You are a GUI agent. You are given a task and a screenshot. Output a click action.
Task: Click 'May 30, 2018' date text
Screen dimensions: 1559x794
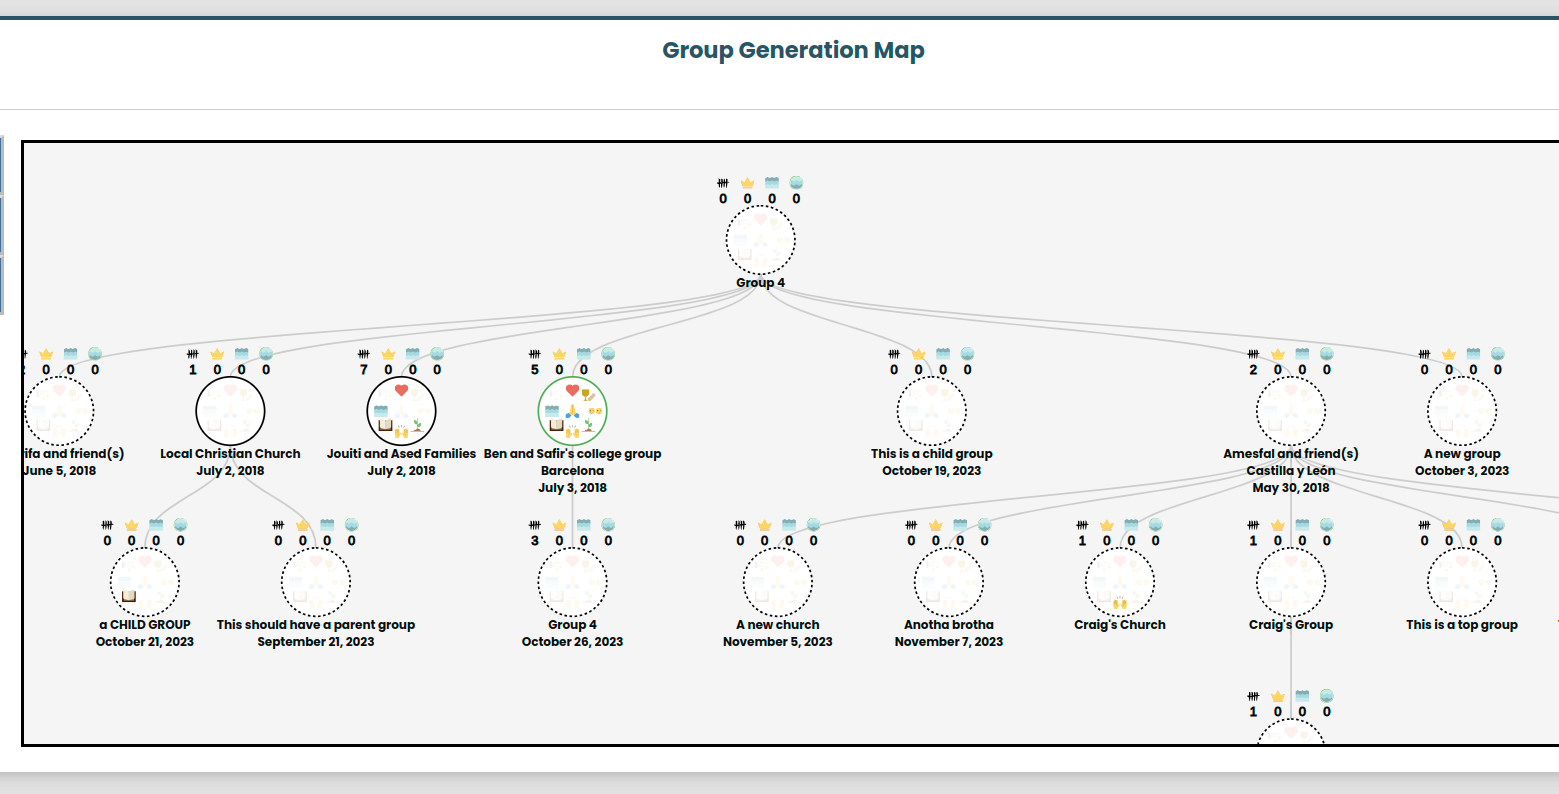[1290, 488]
